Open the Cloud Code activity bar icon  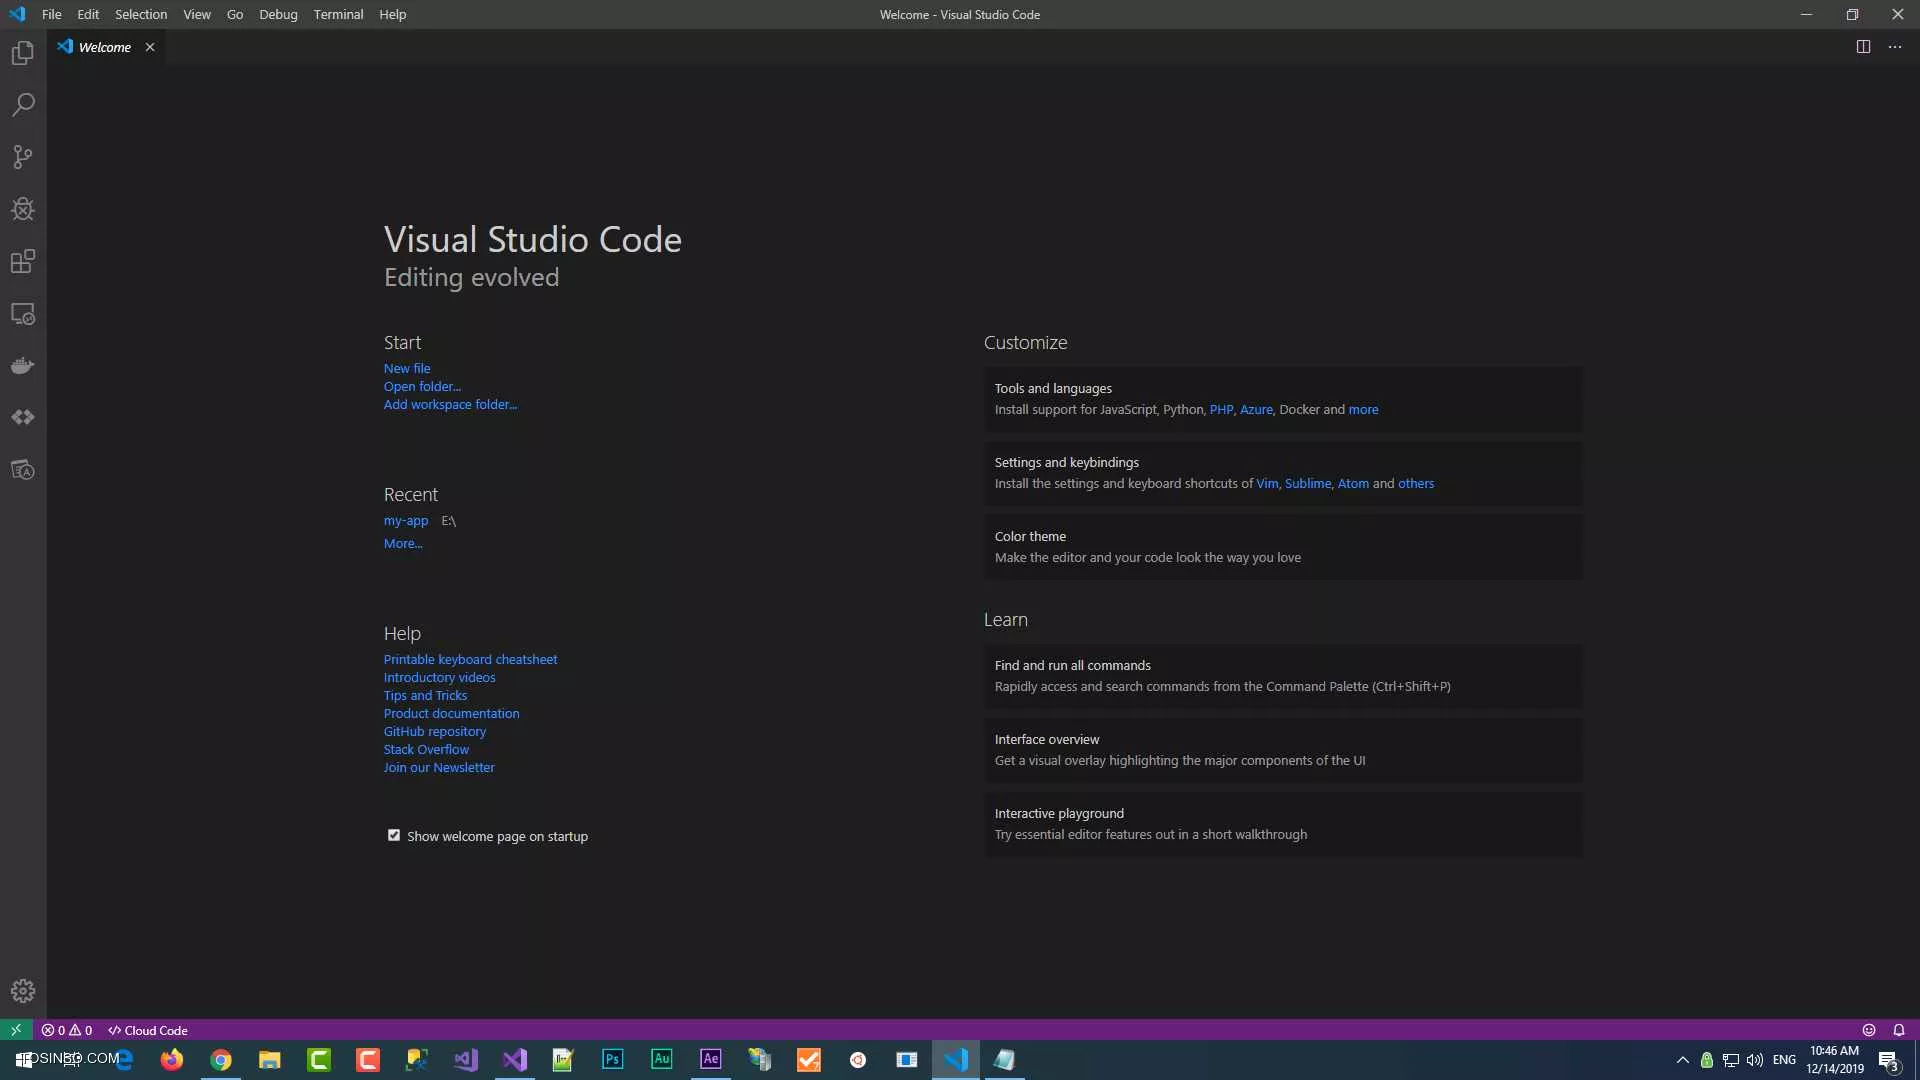point(23,418)
